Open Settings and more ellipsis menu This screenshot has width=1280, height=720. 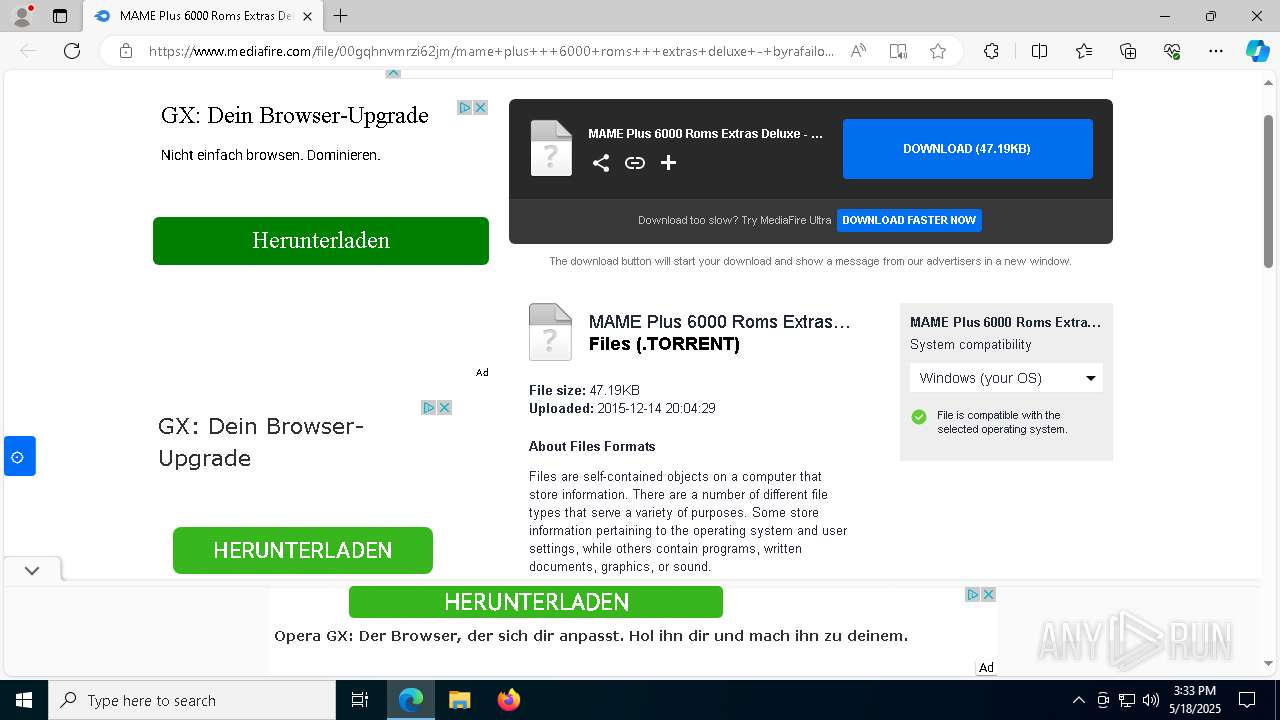coord(1216,51)
